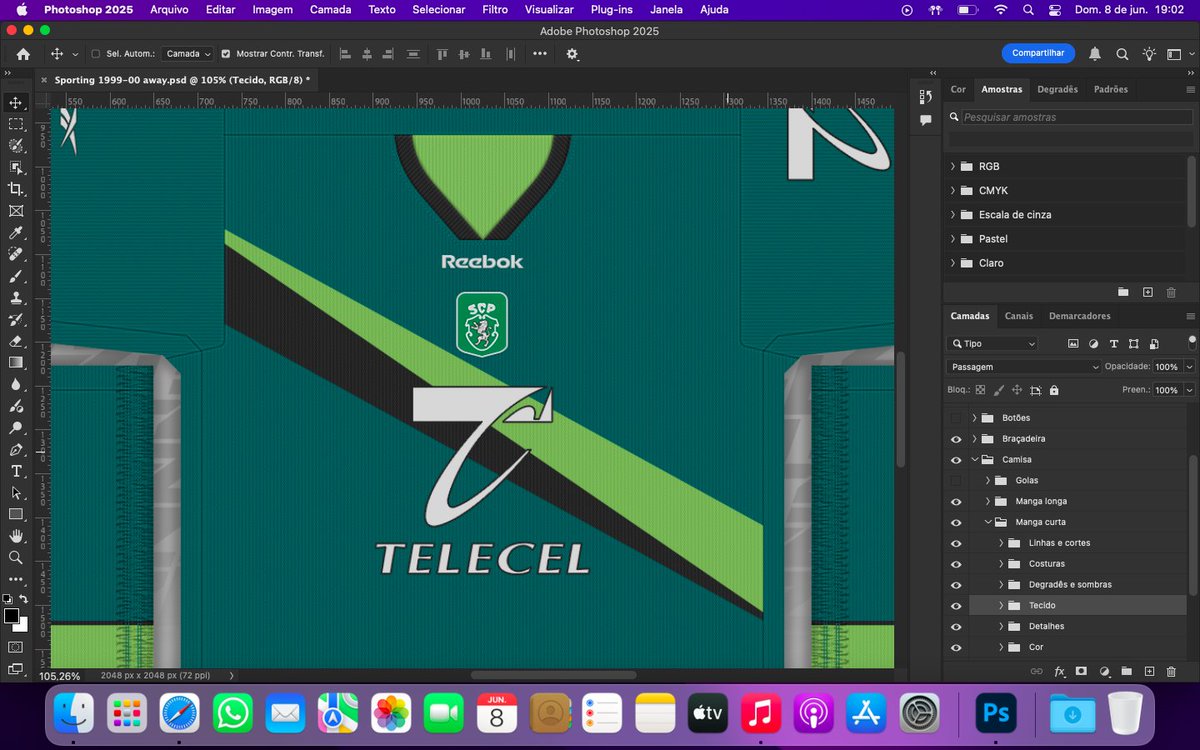Select the Path Selection tool
The image size is (1200, 750).
16,493
